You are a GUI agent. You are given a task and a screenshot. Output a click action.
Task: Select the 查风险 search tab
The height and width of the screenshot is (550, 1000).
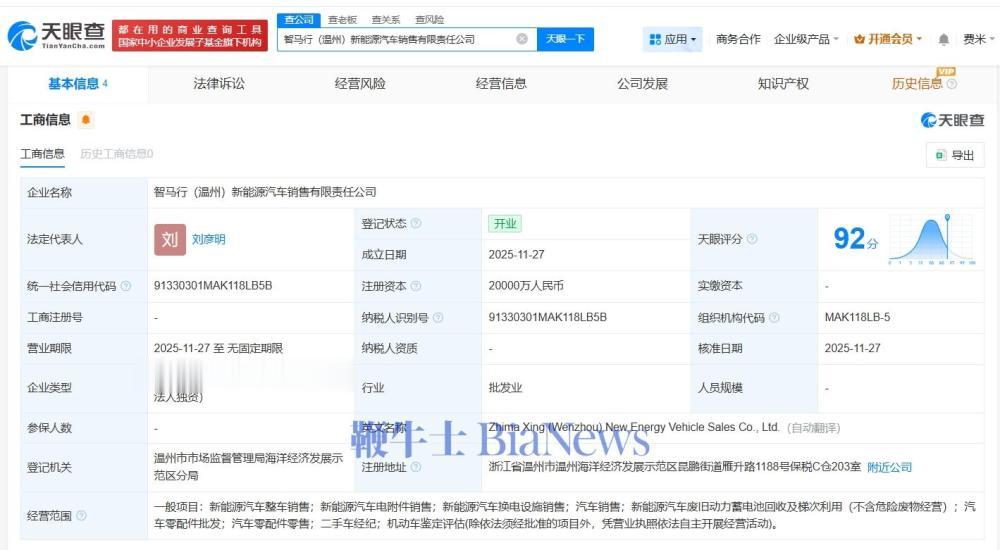click(429, 20)
